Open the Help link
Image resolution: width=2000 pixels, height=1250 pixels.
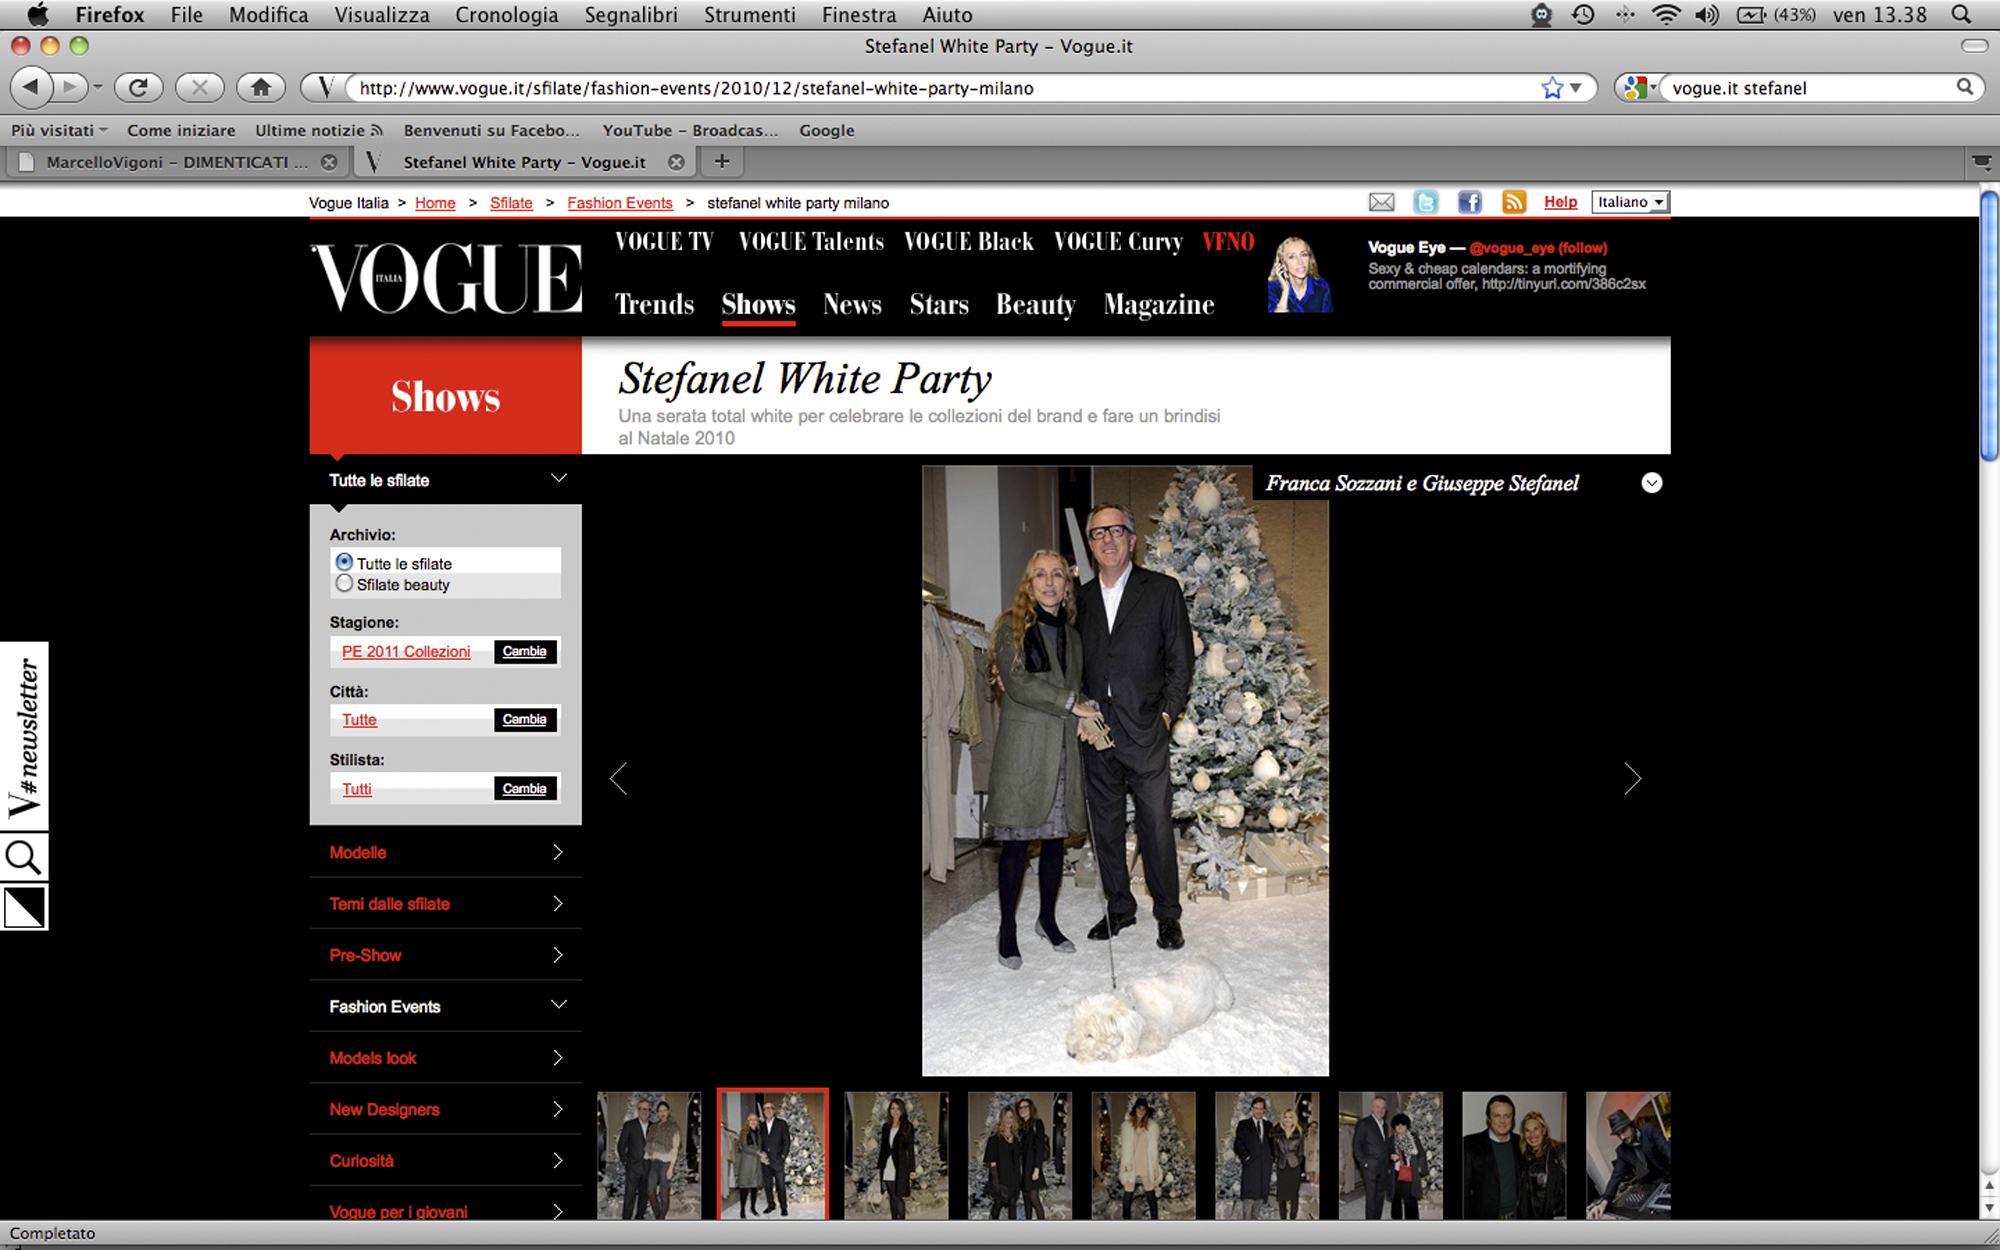point(1560,202)
